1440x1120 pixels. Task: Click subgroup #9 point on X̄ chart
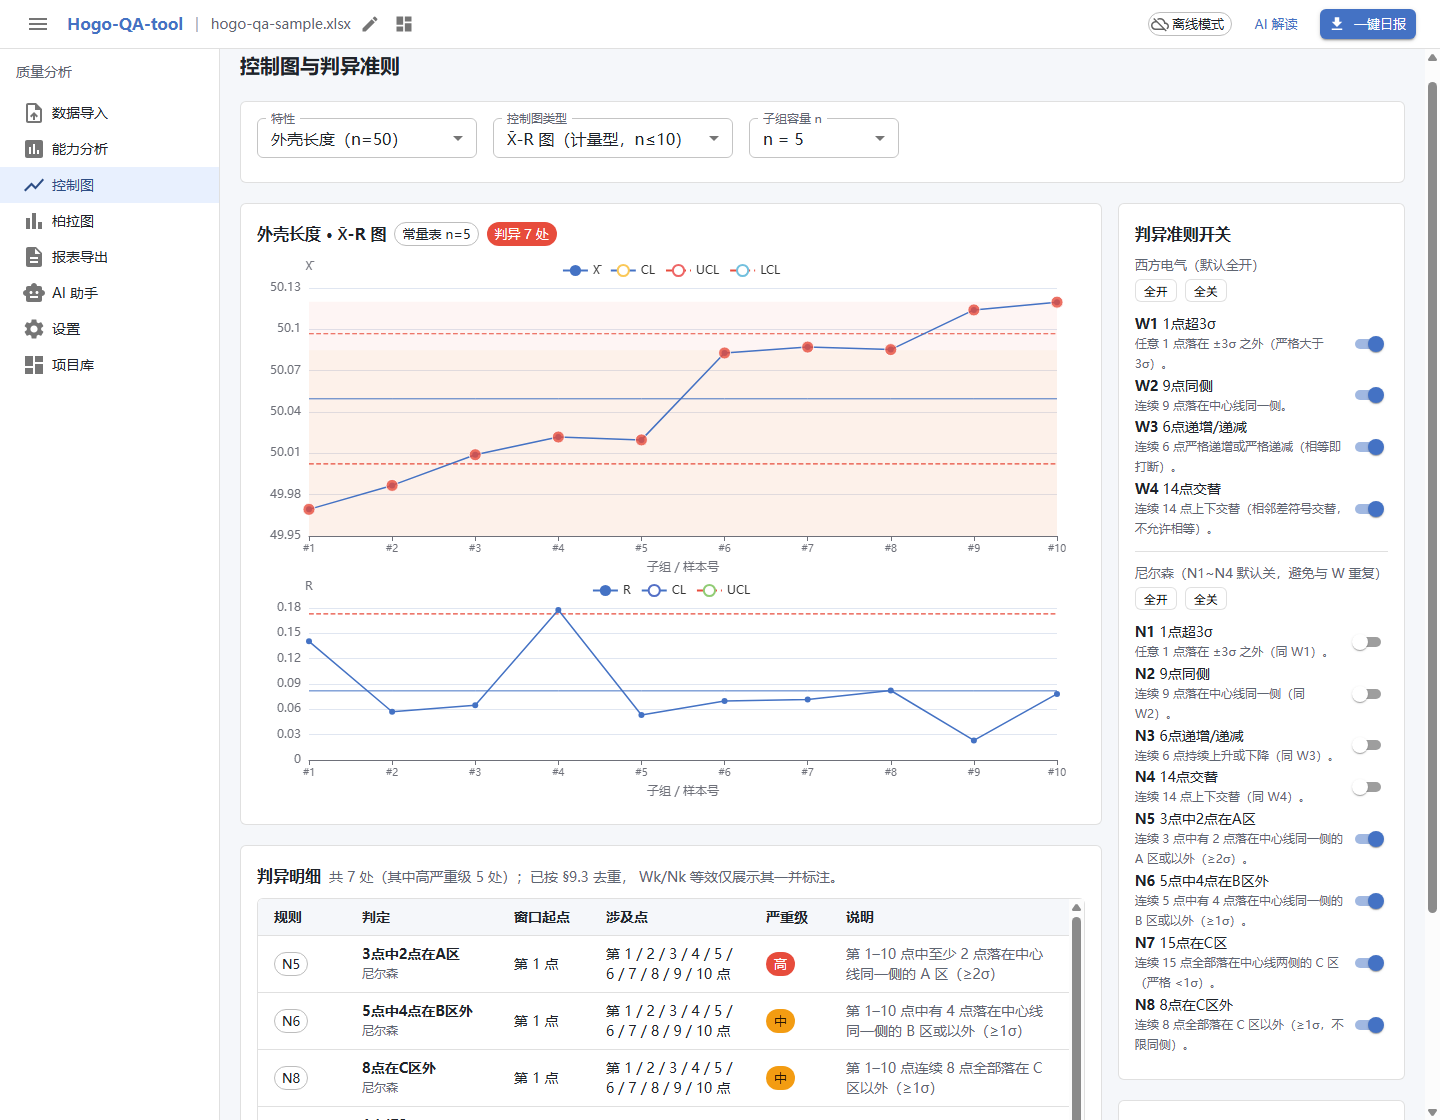(x=974, y=310)
